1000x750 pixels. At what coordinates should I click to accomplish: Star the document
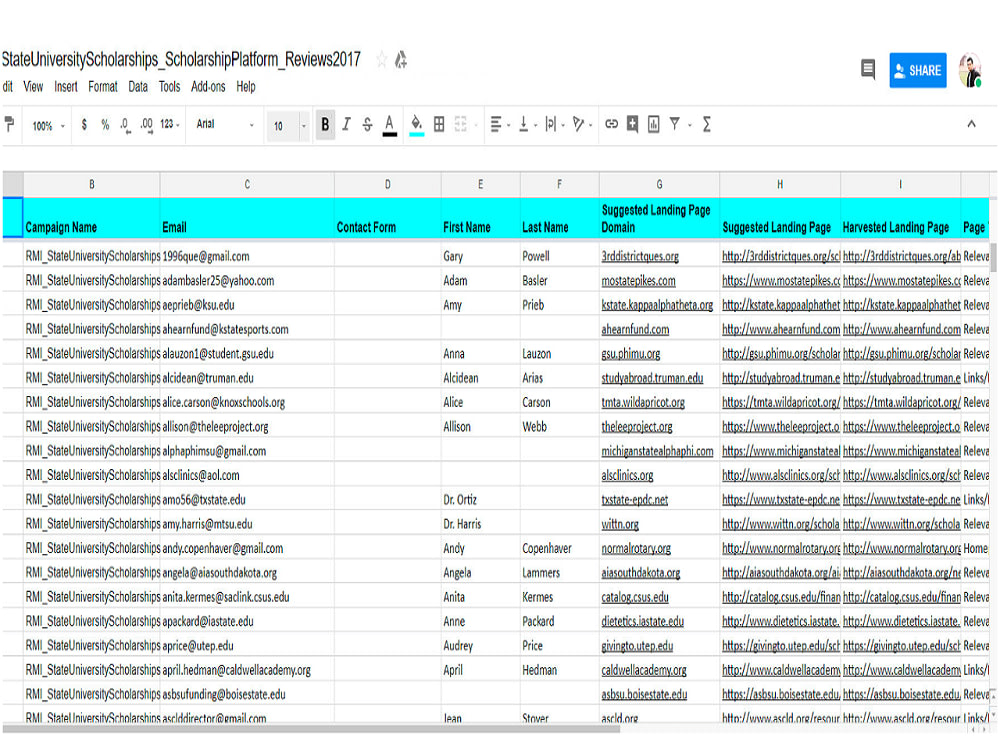coord(381,60)
